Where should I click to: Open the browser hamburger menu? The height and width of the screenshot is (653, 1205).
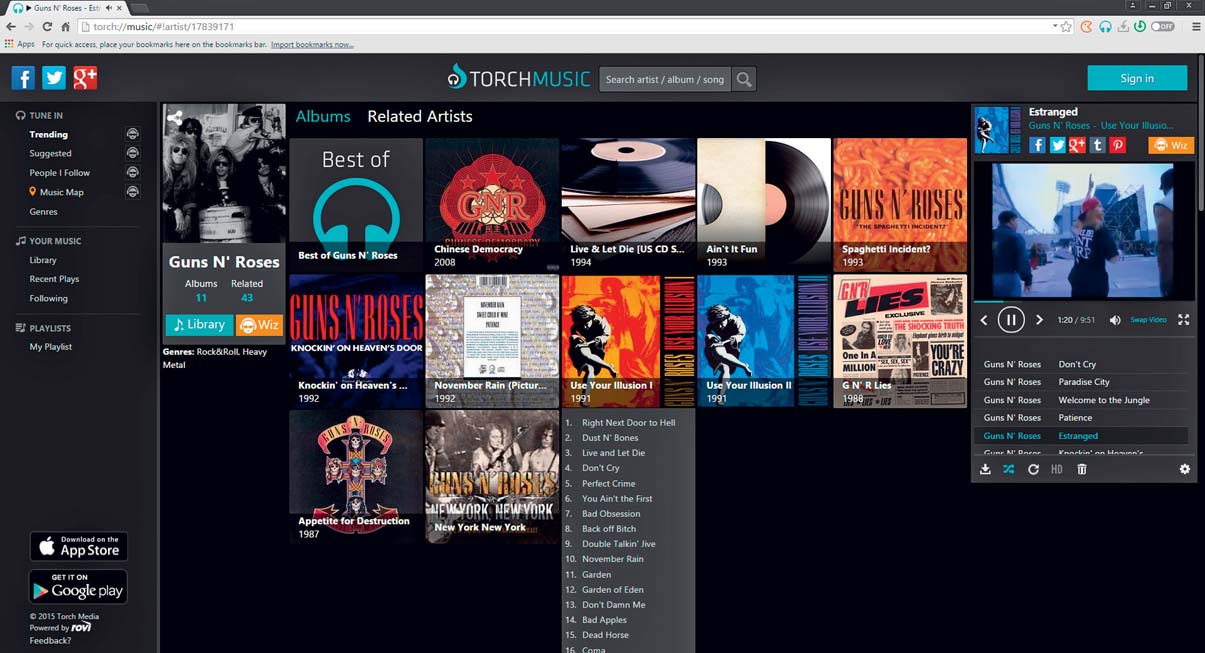tap(1196, 26)
